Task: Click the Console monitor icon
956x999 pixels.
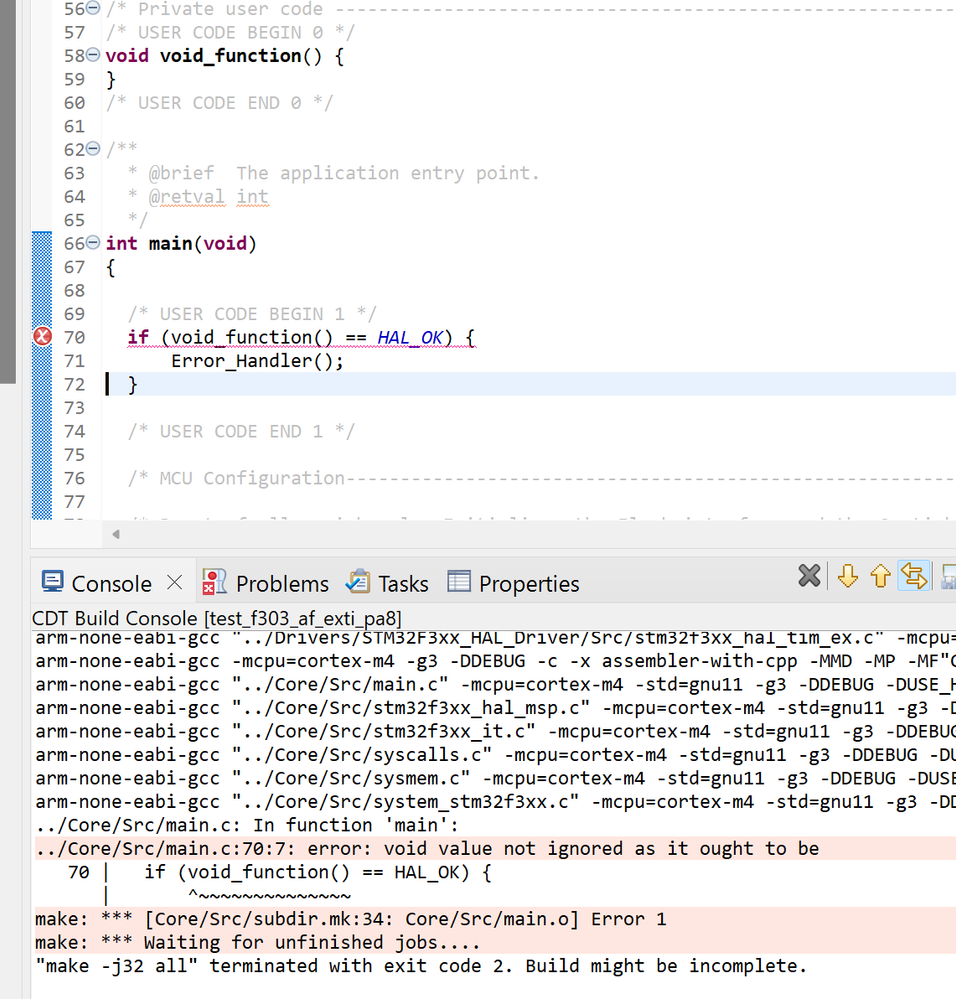Action: pos(52,582)
